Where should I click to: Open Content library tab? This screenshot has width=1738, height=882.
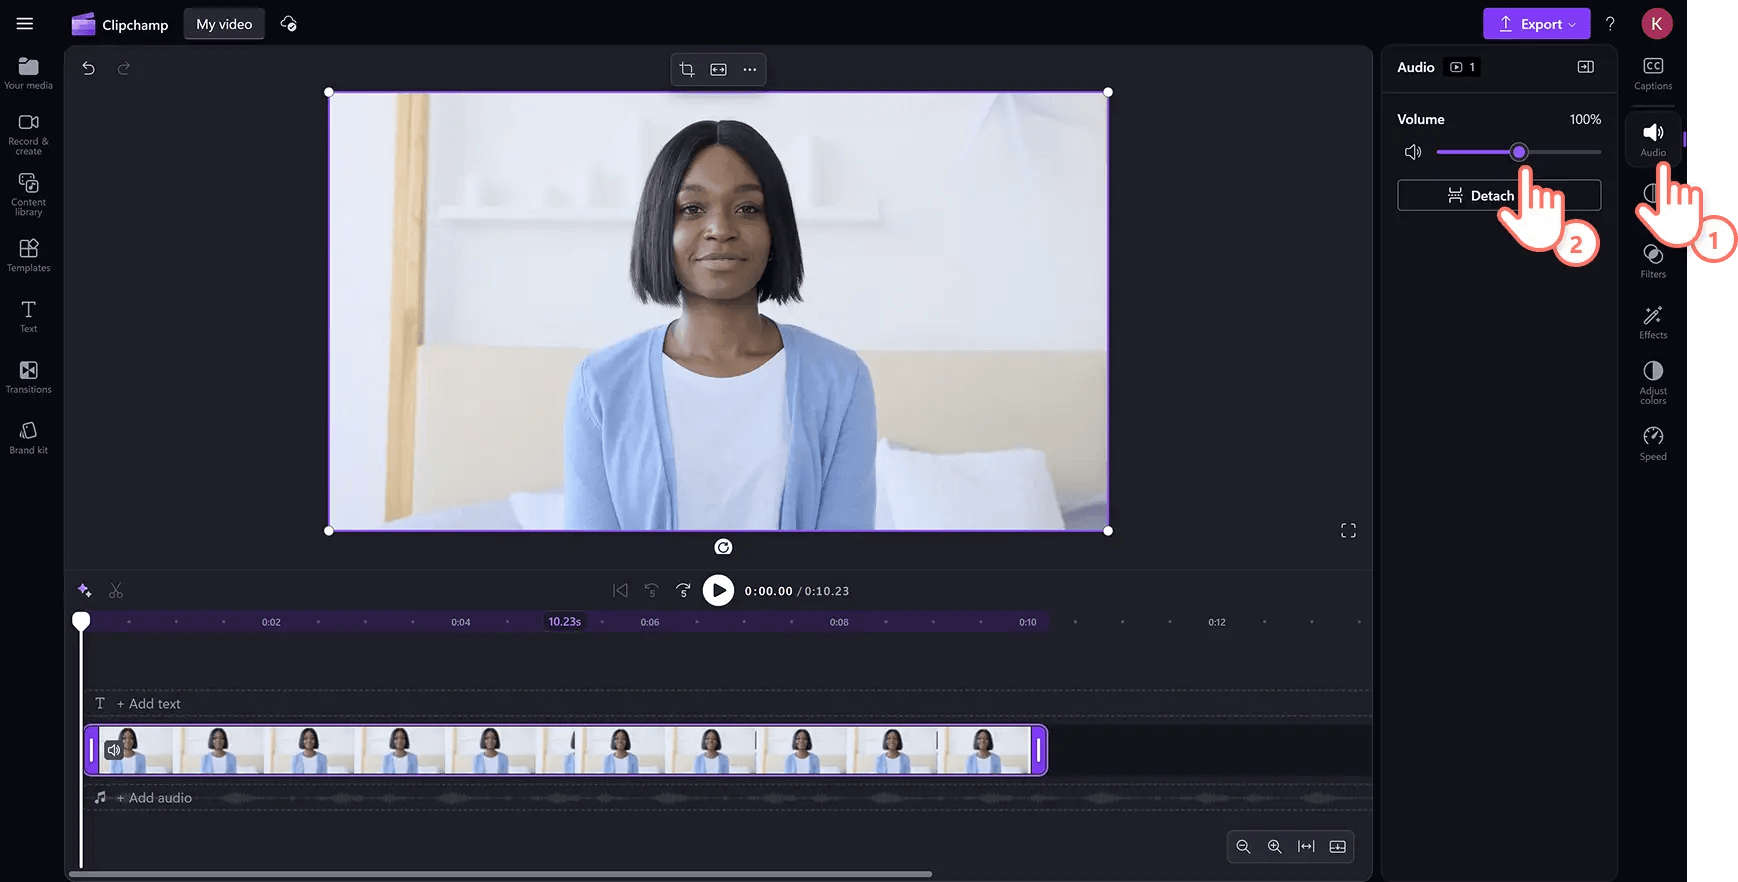coord(28,195)
